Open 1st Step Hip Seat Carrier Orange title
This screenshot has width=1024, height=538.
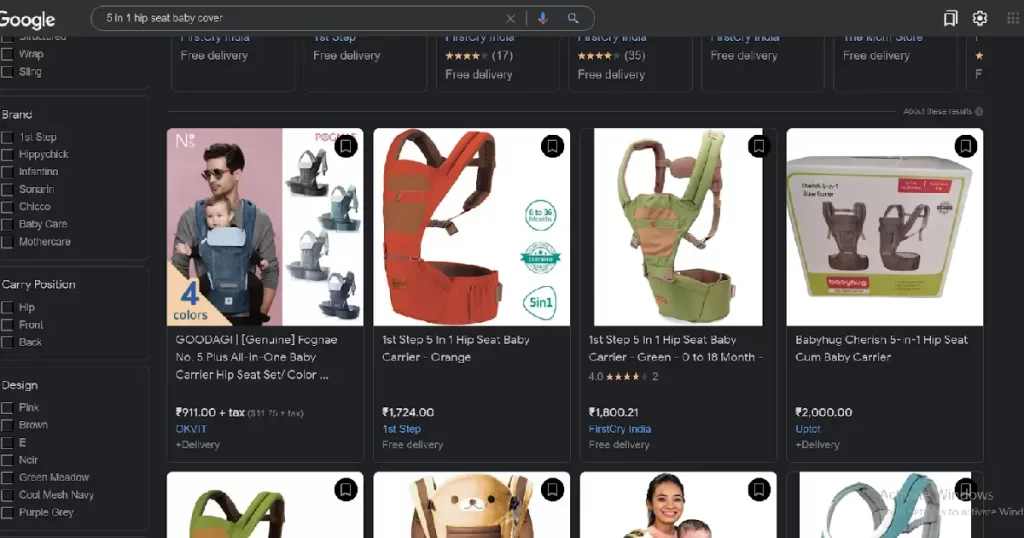tap(455, 349)
